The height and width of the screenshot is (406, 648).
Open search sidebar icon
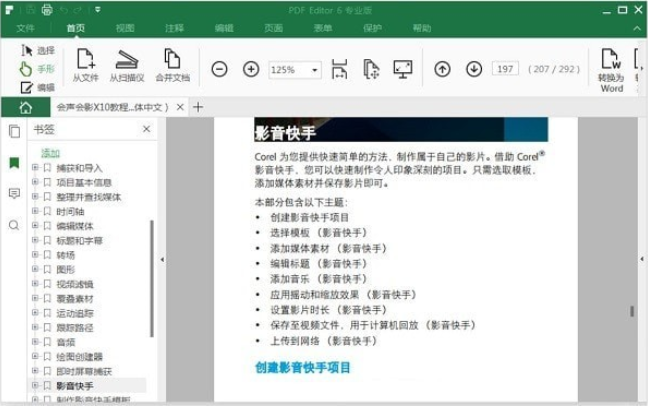point(14,225)
